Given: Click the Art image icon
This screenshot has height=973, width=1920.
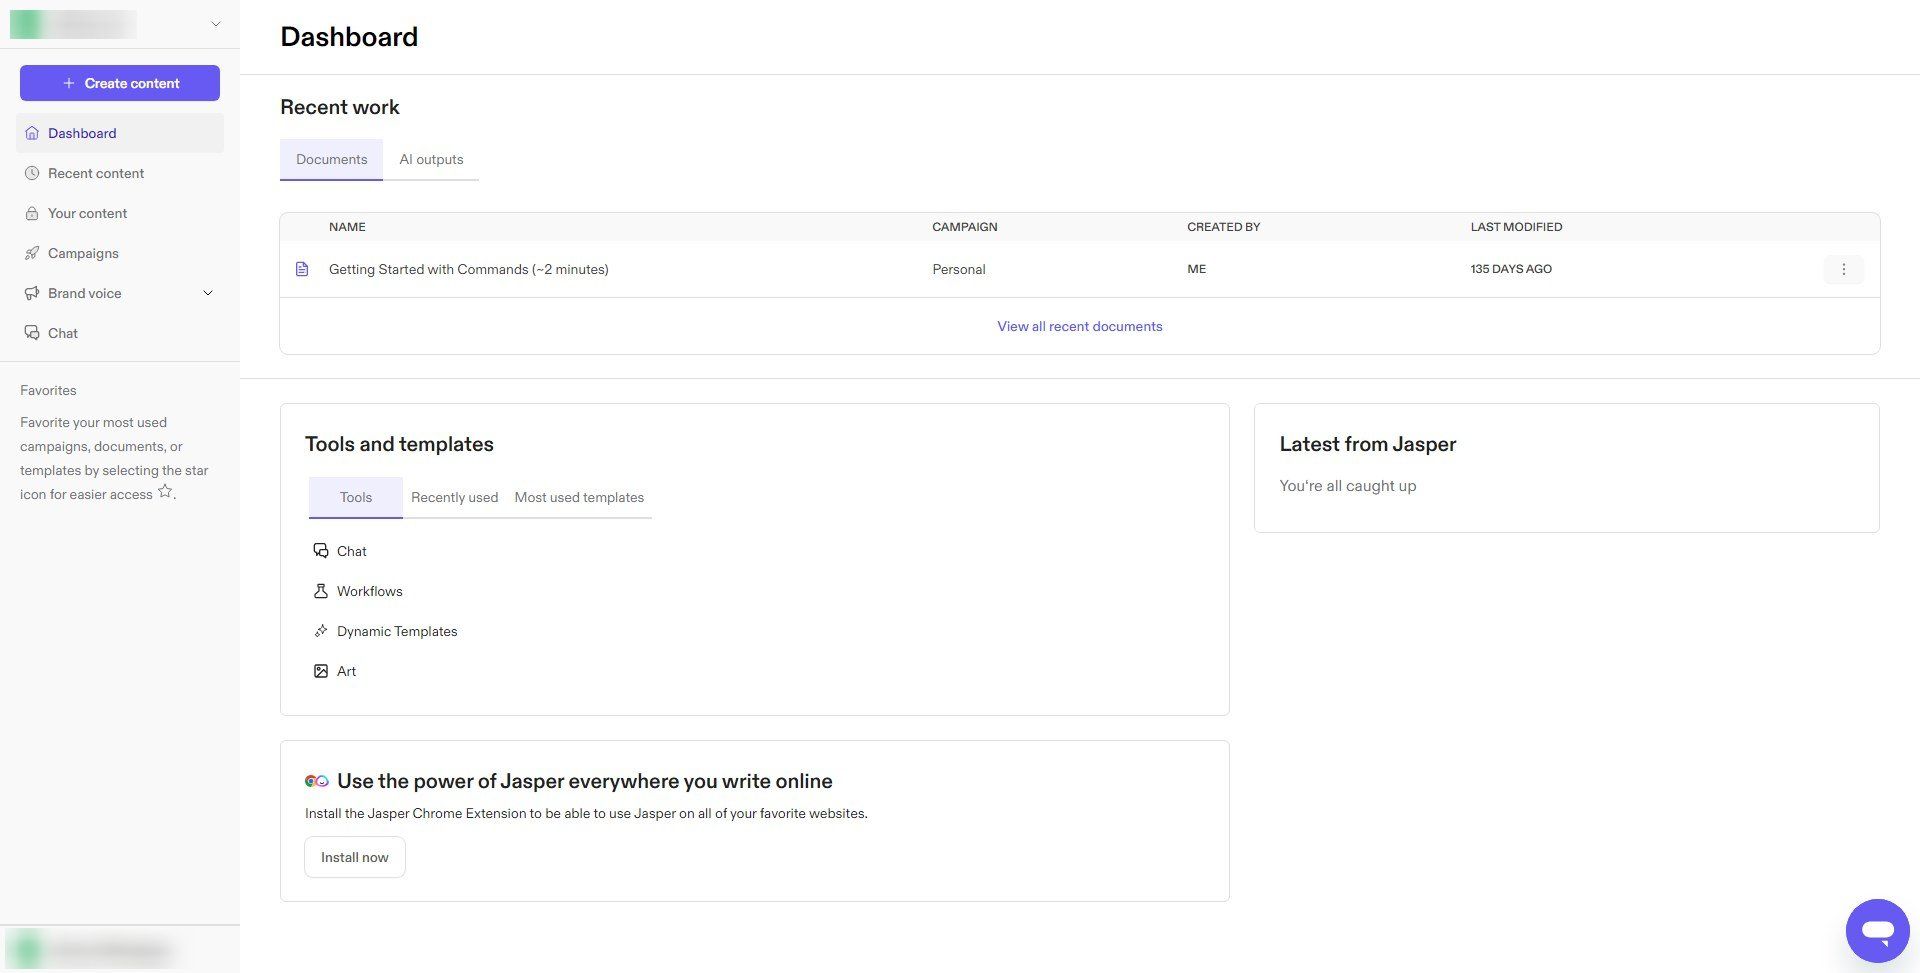Looking at the screenshot, I should pos(321,671).
